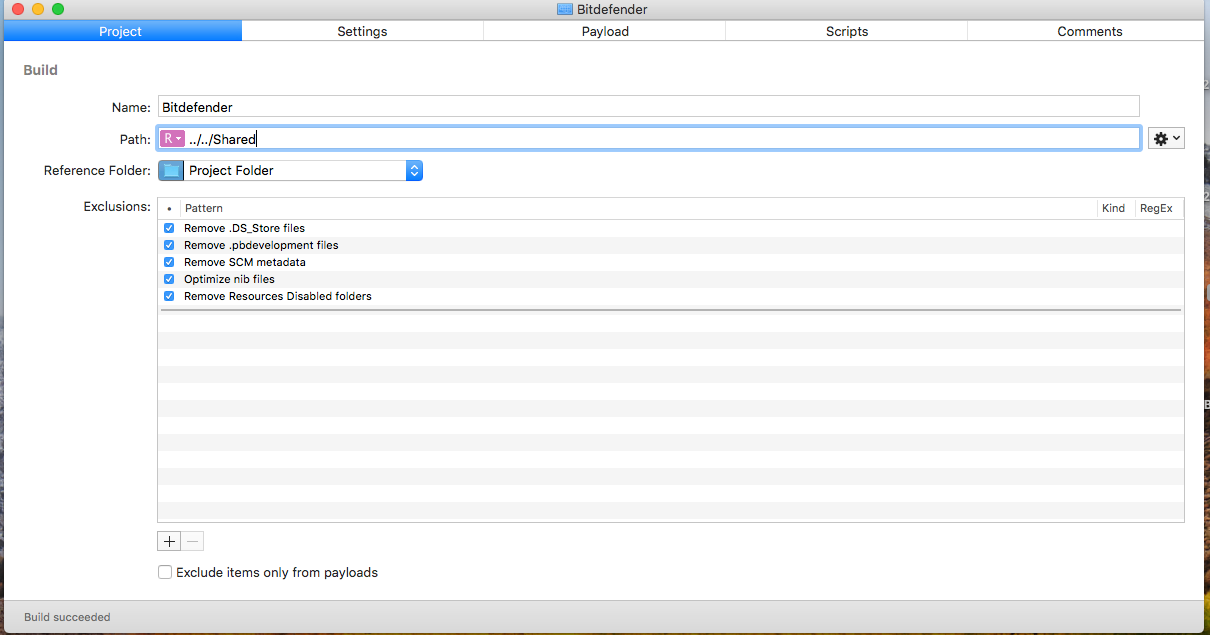Select the 'Optimize nib files' row text

click(229, 279)
